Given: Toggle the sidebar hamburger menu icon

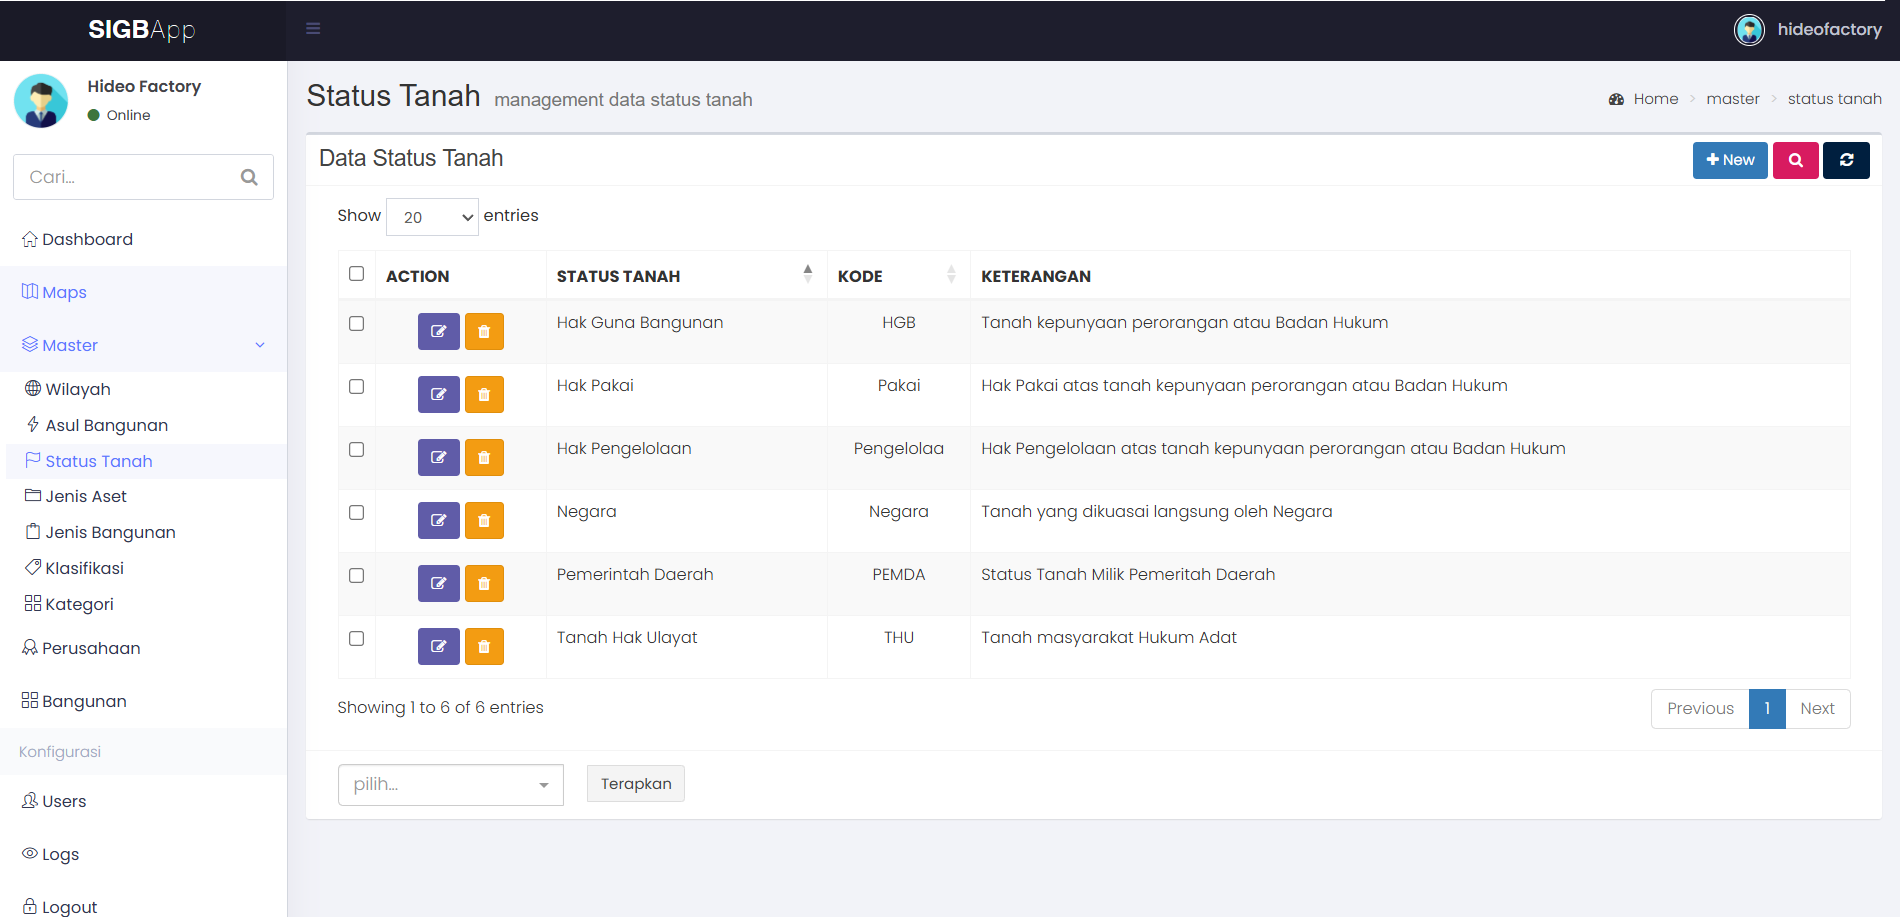Looking at the screenshot, I should coord(313,29).
